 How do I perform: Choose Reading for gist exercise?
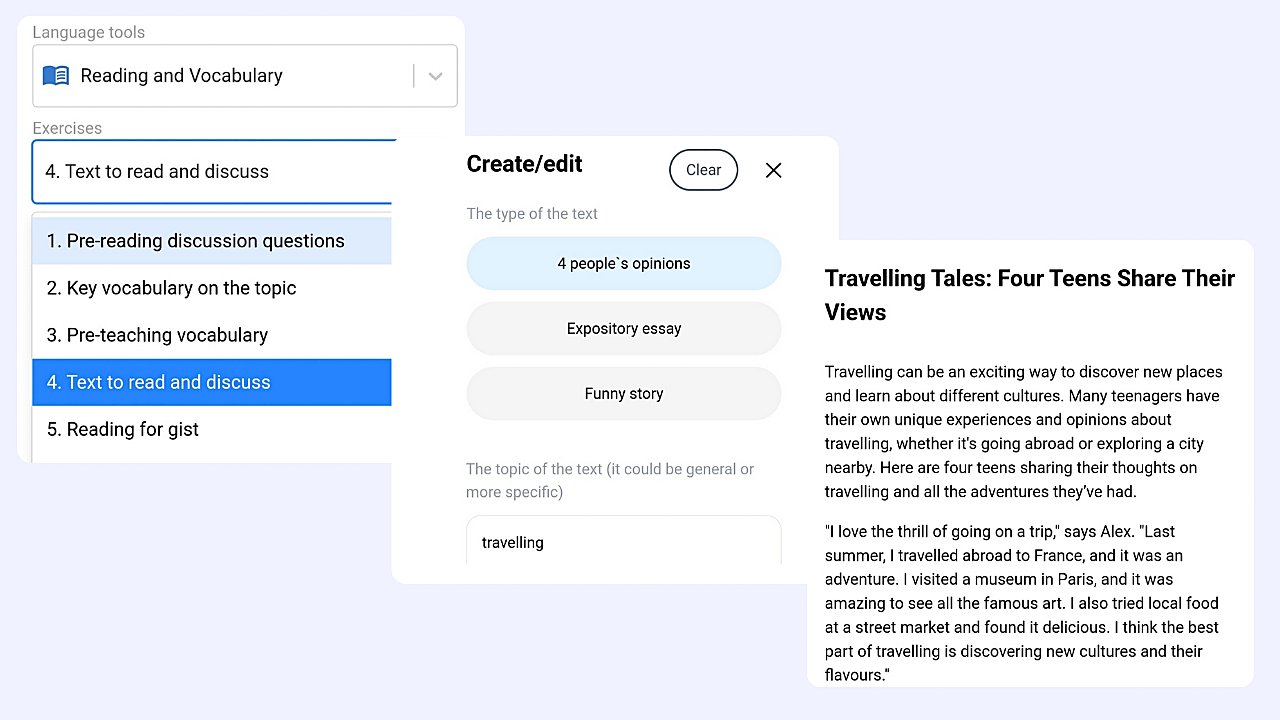click(212, 429)
